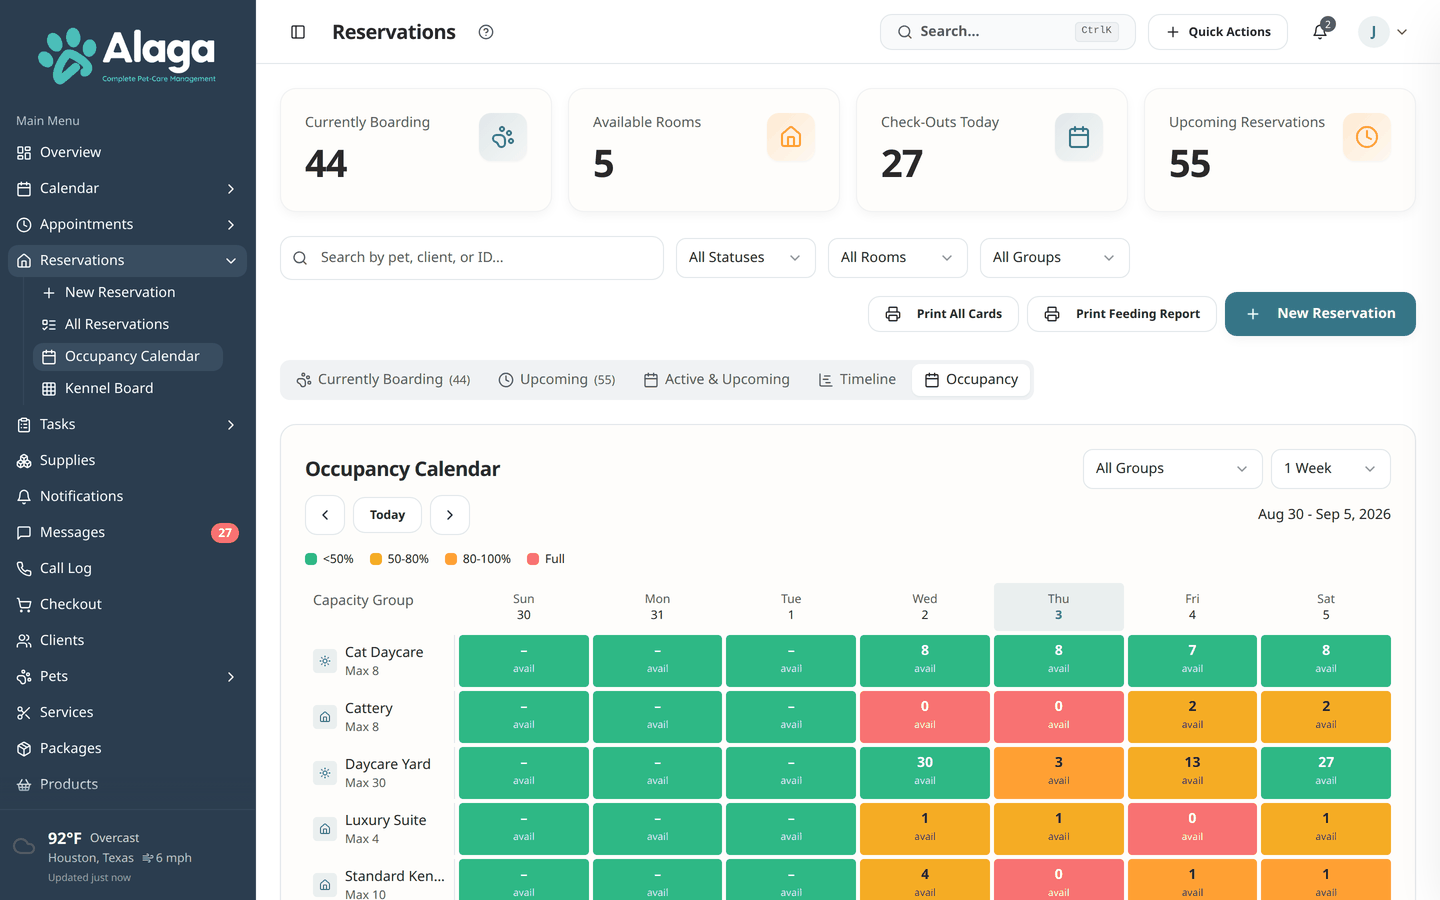Open the All Rooms dropdown

[x=898, y=258]
